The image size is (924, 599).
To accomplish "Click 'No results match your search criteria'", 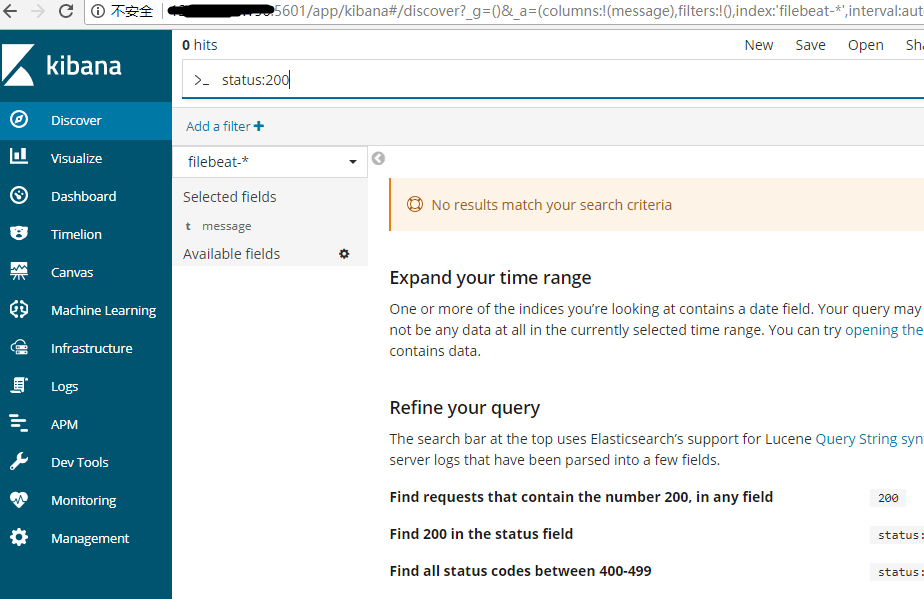I will 552,205.
